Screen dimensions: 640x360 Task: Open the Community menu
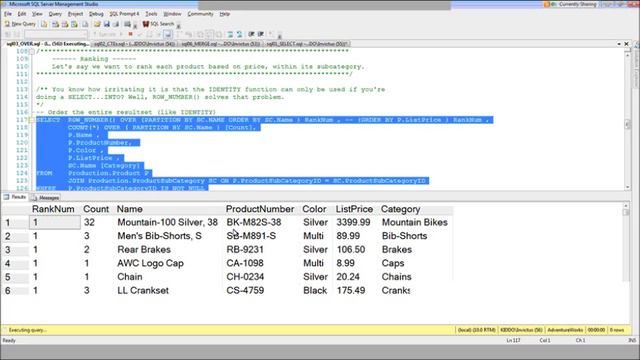[x=200, y=14]
